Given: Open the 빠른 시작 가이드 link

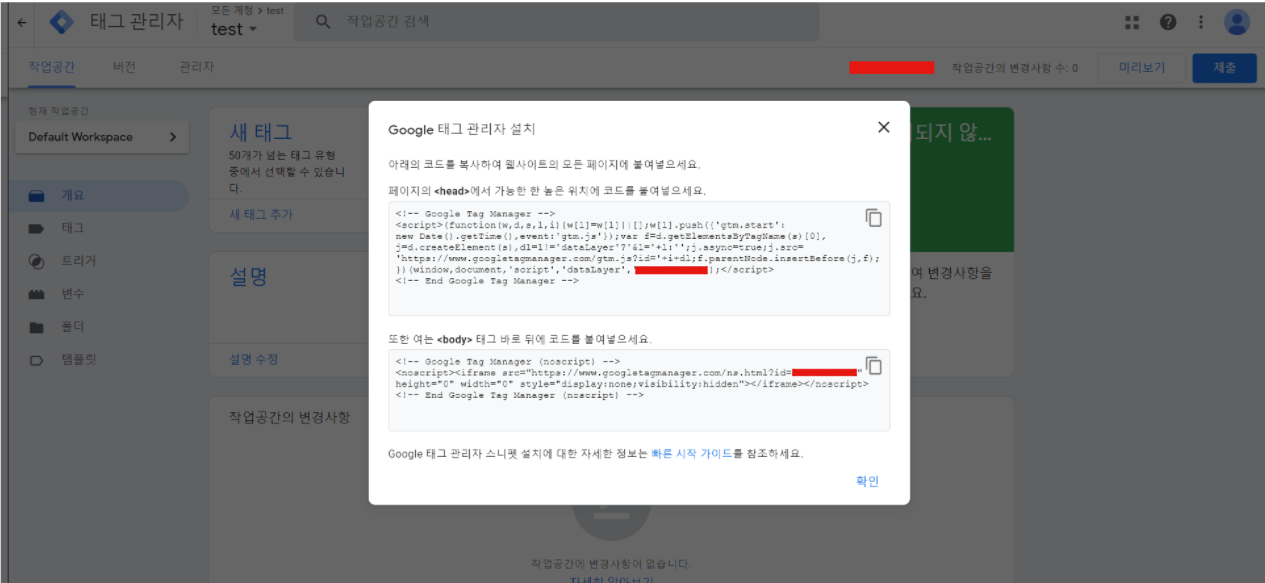Looking at the screenshot, I should point(691,453).
